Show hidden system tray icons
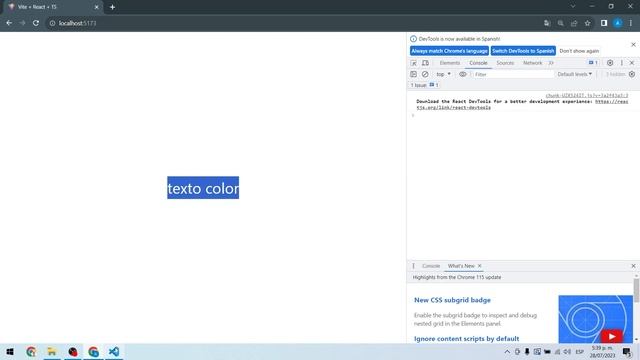This screenshot has width=640, height=360. click(507, 352)
